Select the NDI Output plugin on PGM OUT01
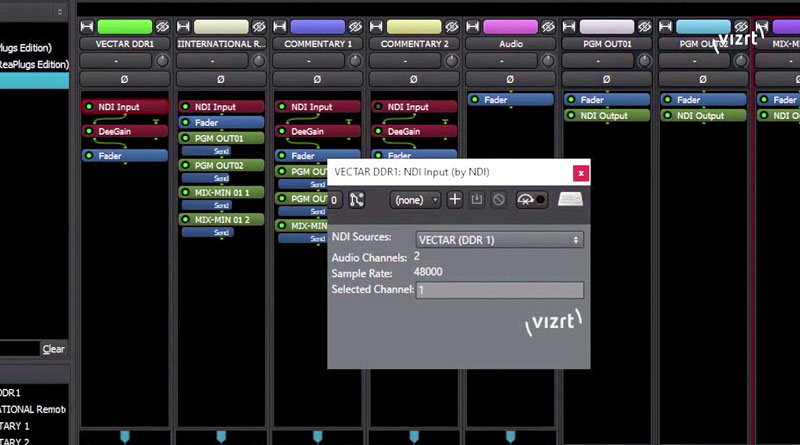 [605, 116]
